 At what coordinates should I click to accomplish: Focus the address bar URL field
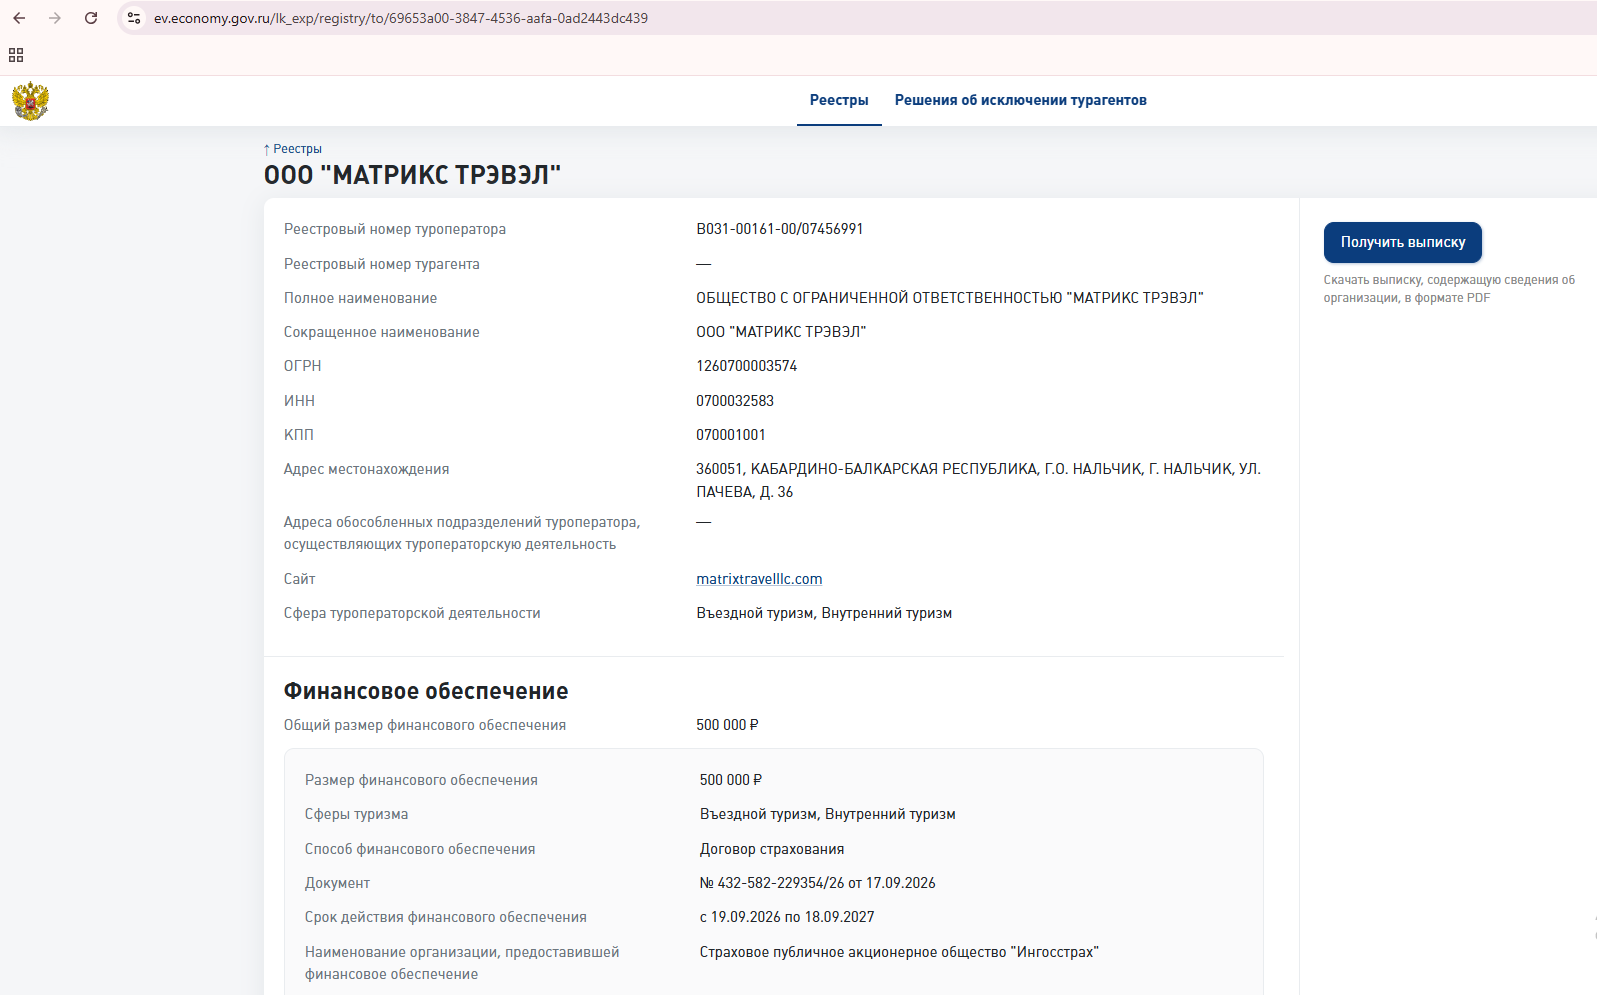pos(400,18)
